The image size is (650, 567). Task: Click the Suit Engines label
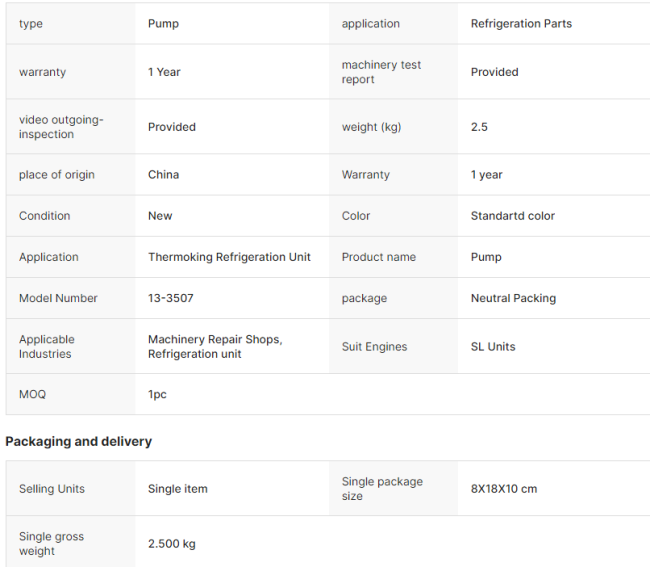pyautogui.click(x=374, y=346)
